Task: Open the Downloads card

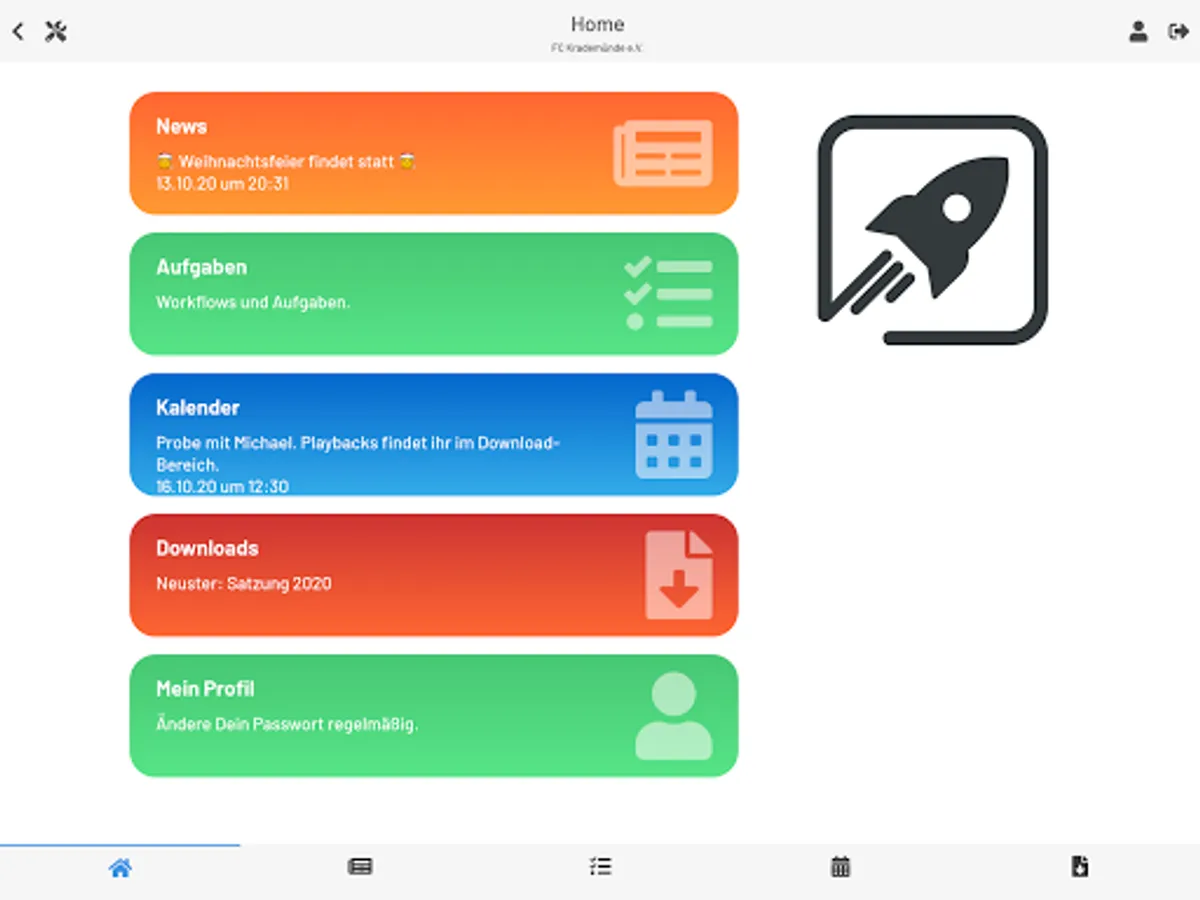Action: [434, 575]
